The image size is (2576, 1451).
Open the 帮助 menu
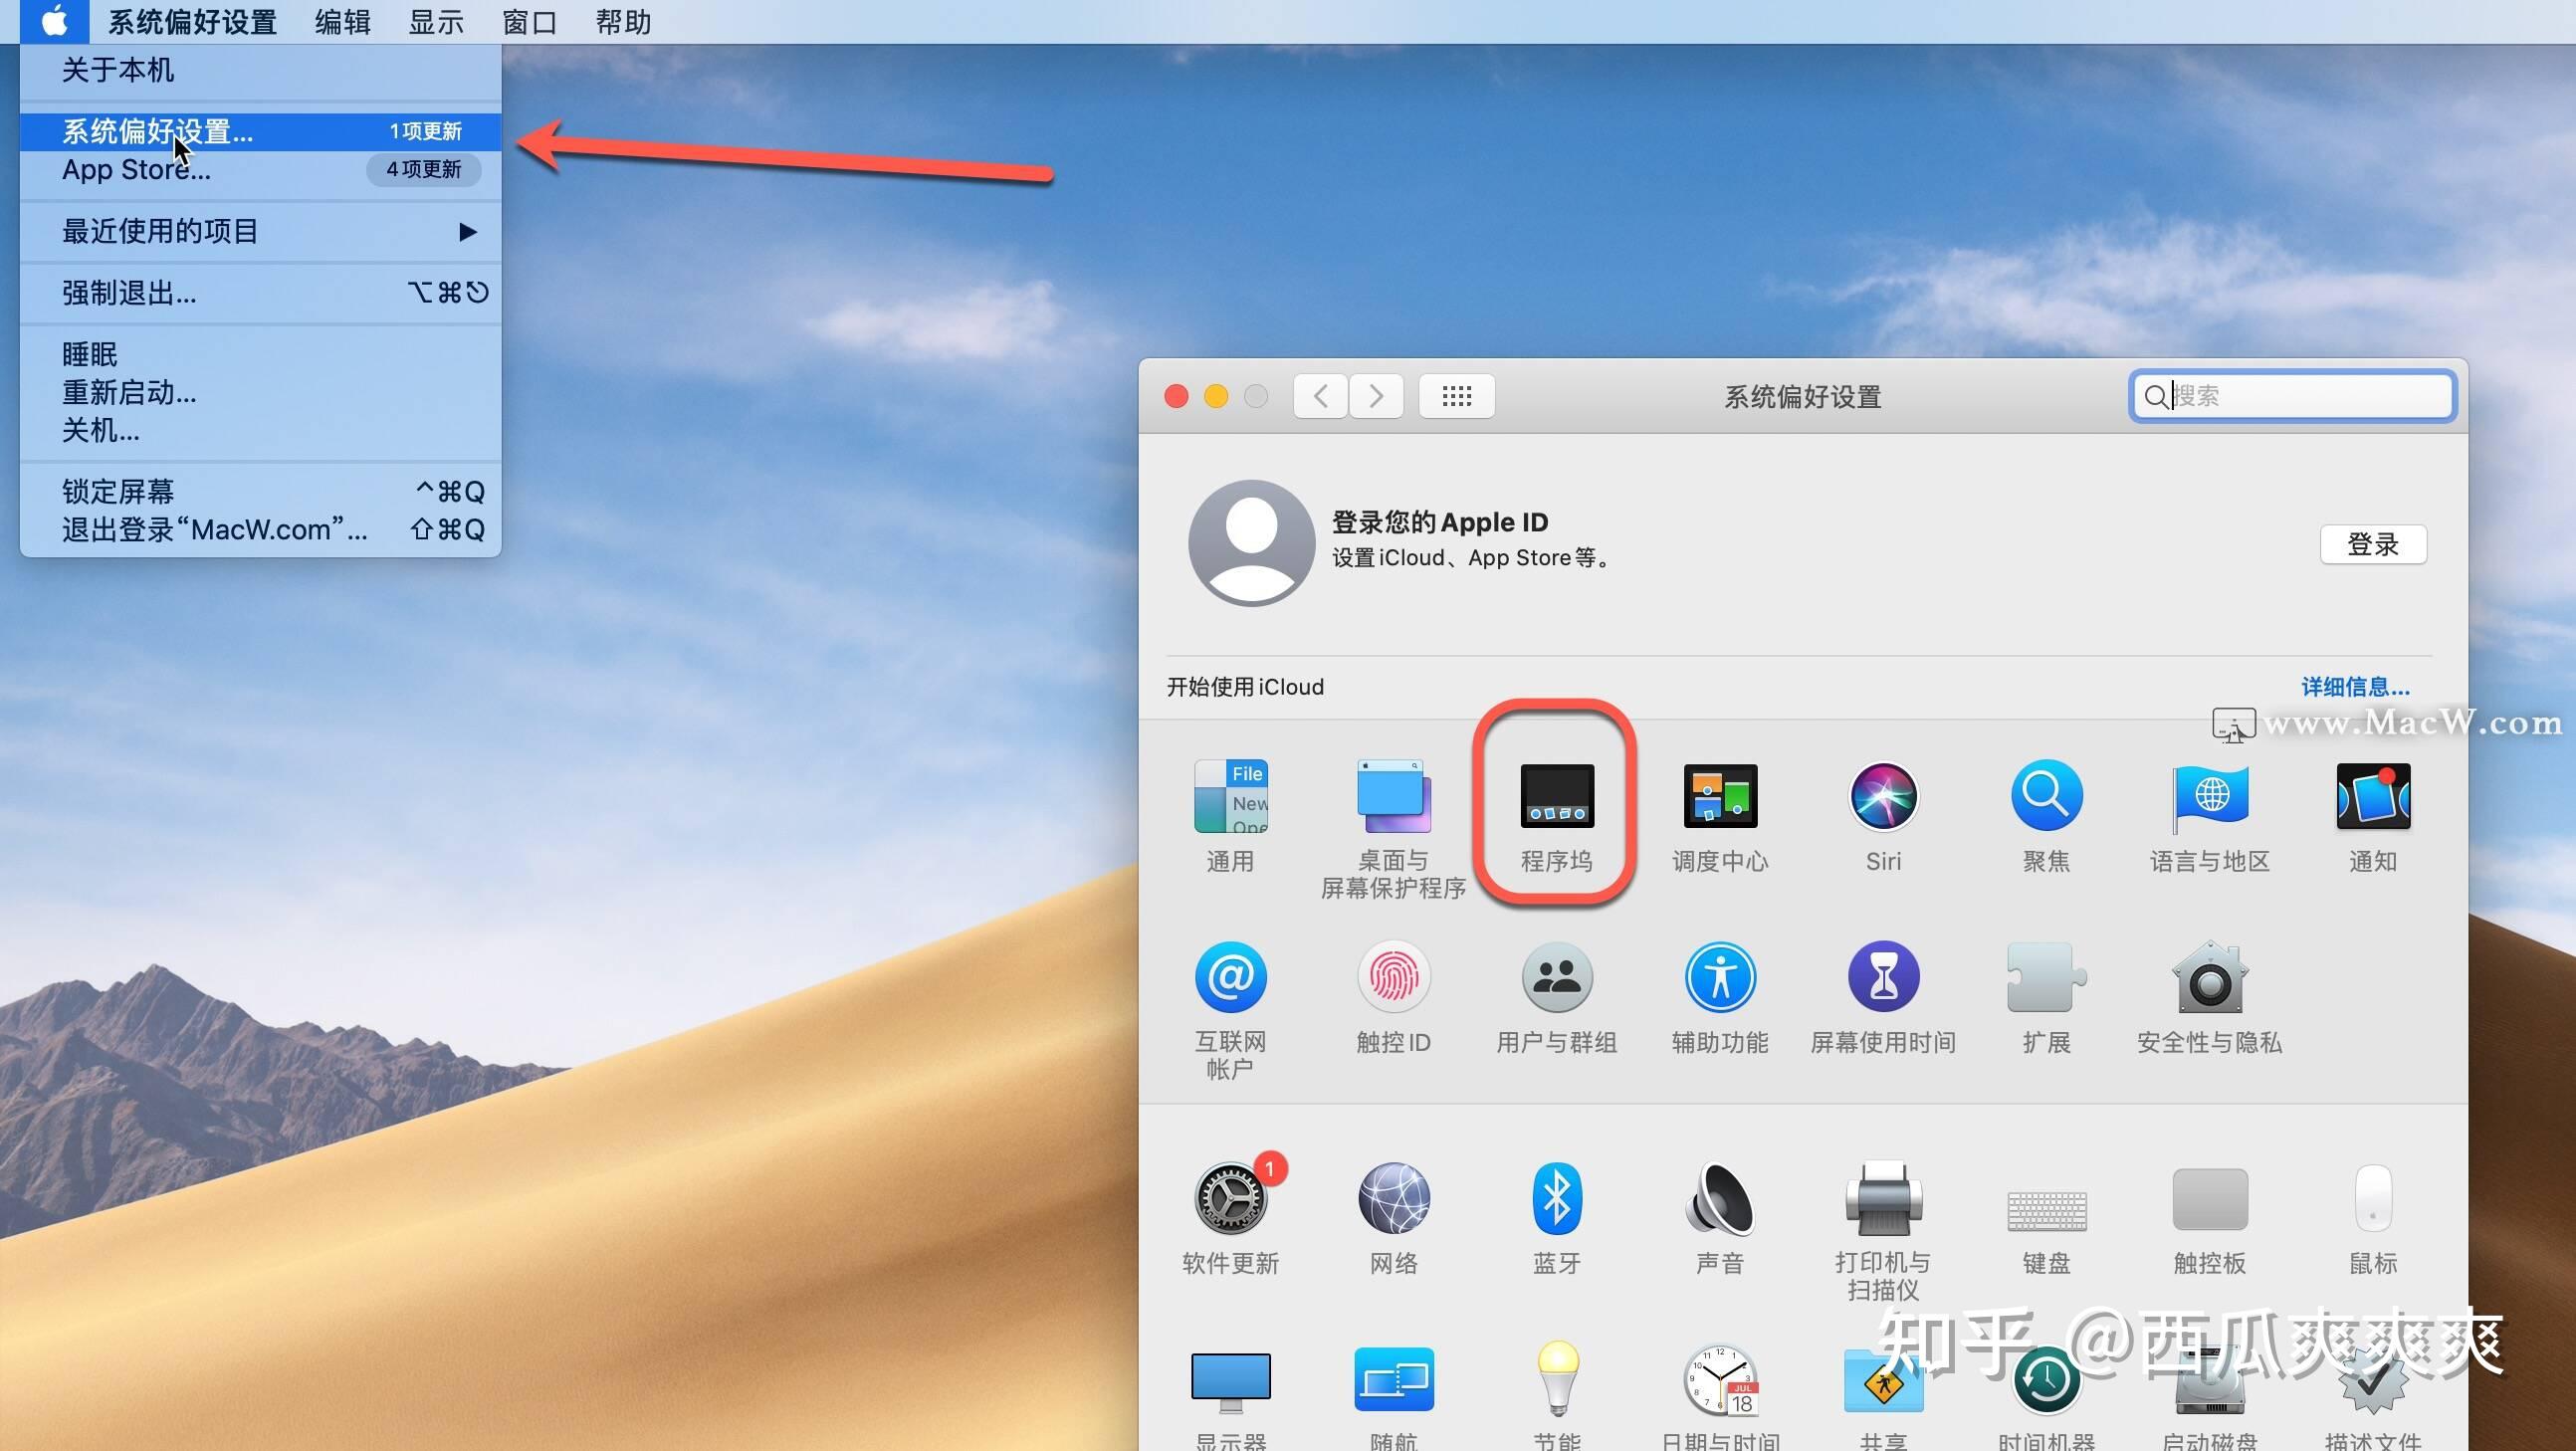[623, 21]
